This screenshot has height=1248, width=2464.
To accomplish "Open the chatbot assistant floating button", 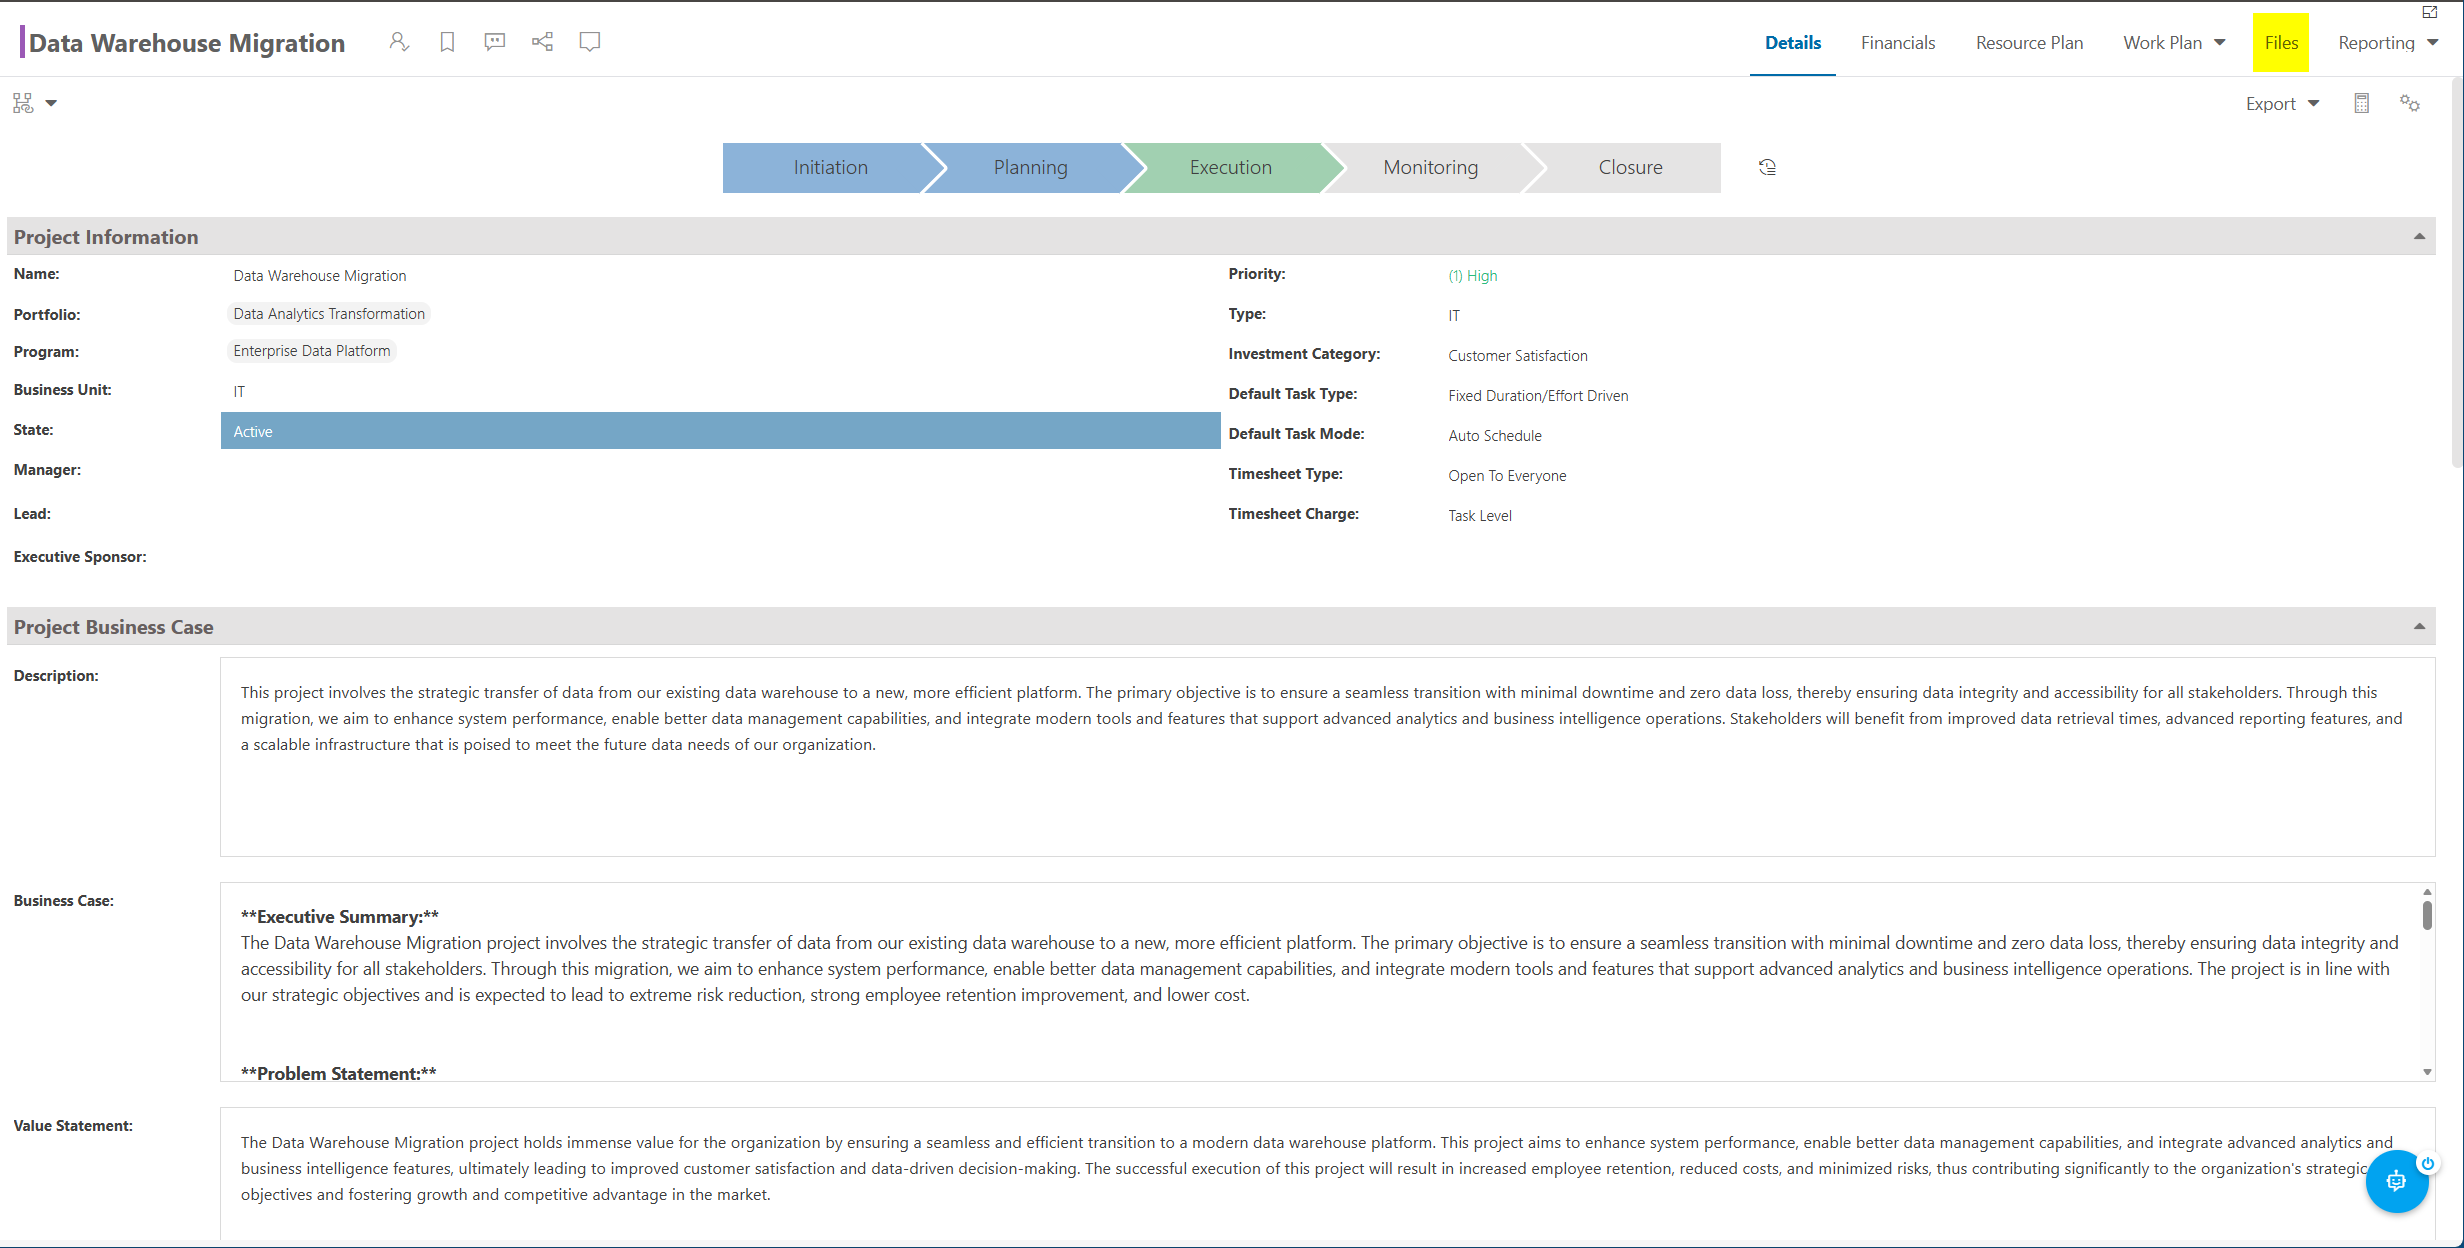I will [2397, 1181].
